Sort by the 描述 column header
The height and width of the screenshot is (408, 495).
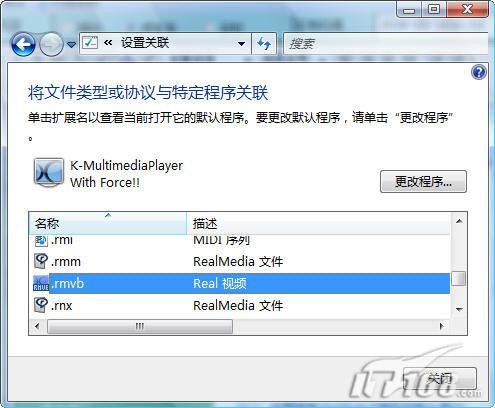click(318, 223)
